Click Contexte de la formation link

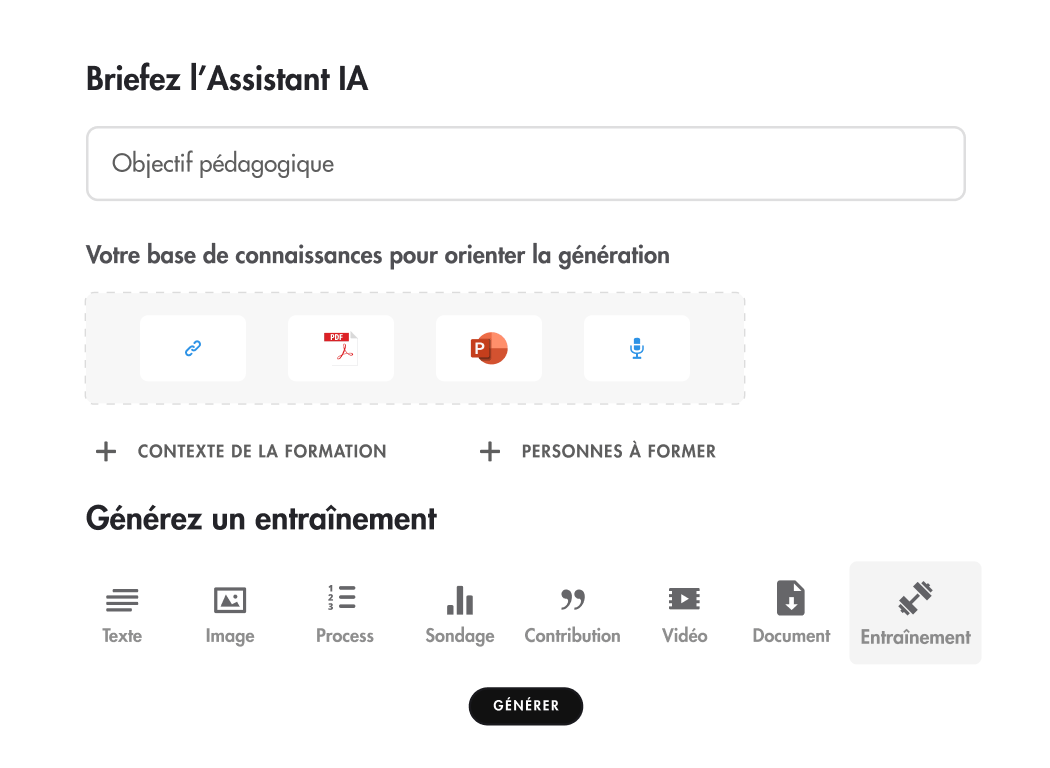(261, 451)
